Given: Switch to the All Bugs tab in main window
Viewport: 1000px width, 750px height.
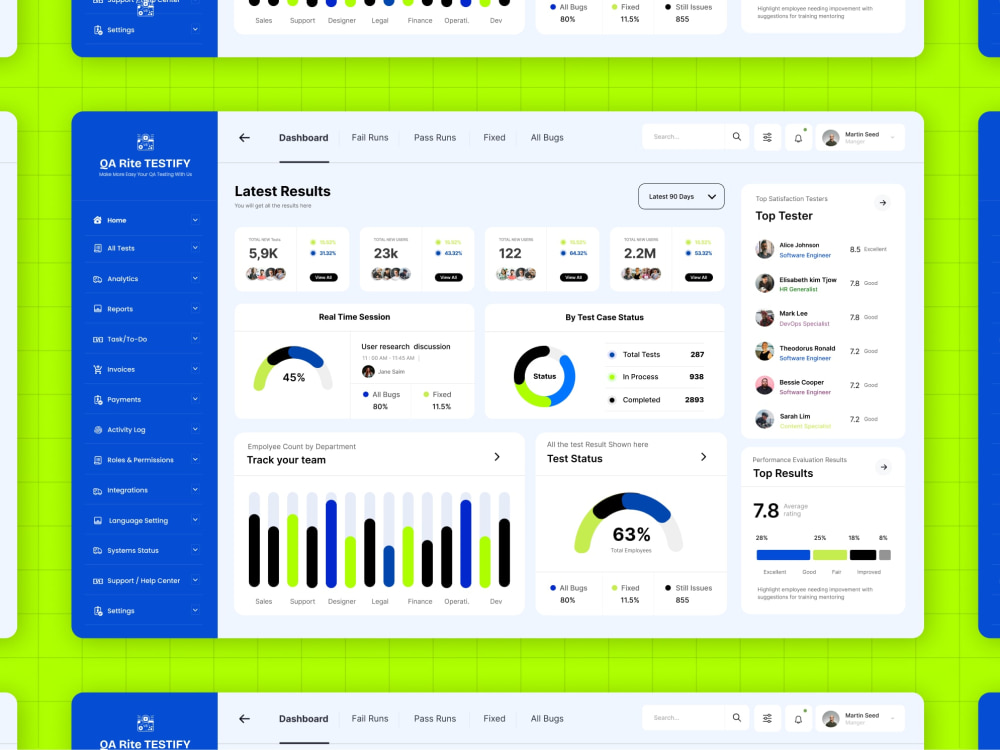Looking at the screenshot, I should click(547, 138).
